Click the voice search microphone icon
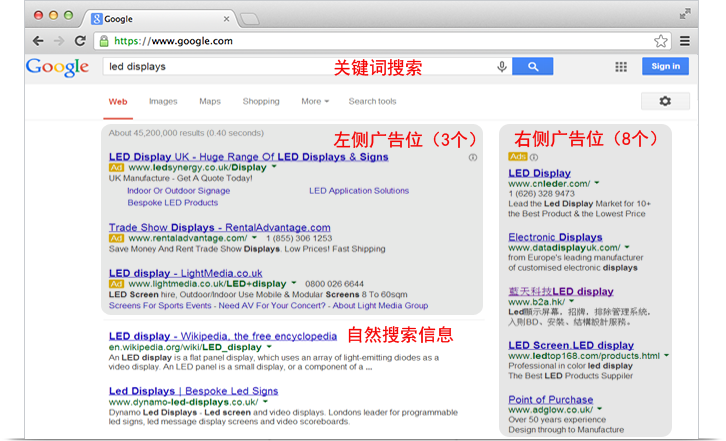The image size is (726, 441). point(501,67)
